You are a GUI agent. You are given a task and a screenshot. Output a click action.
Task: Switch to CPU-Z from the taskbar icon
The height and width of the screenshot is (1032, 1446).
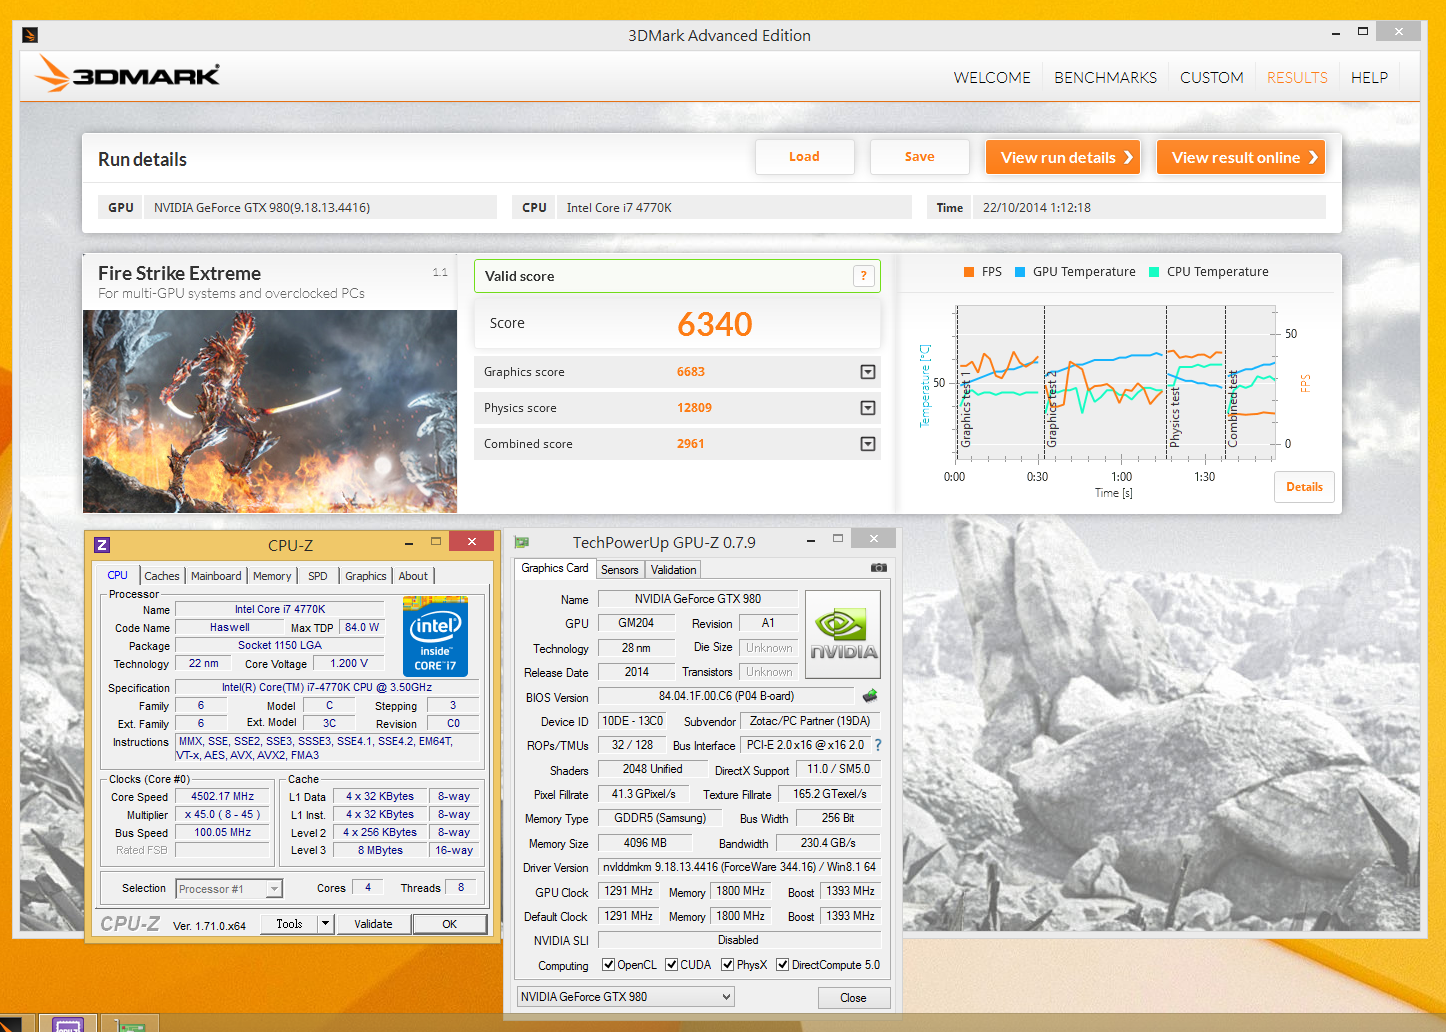coord(68,1024)
